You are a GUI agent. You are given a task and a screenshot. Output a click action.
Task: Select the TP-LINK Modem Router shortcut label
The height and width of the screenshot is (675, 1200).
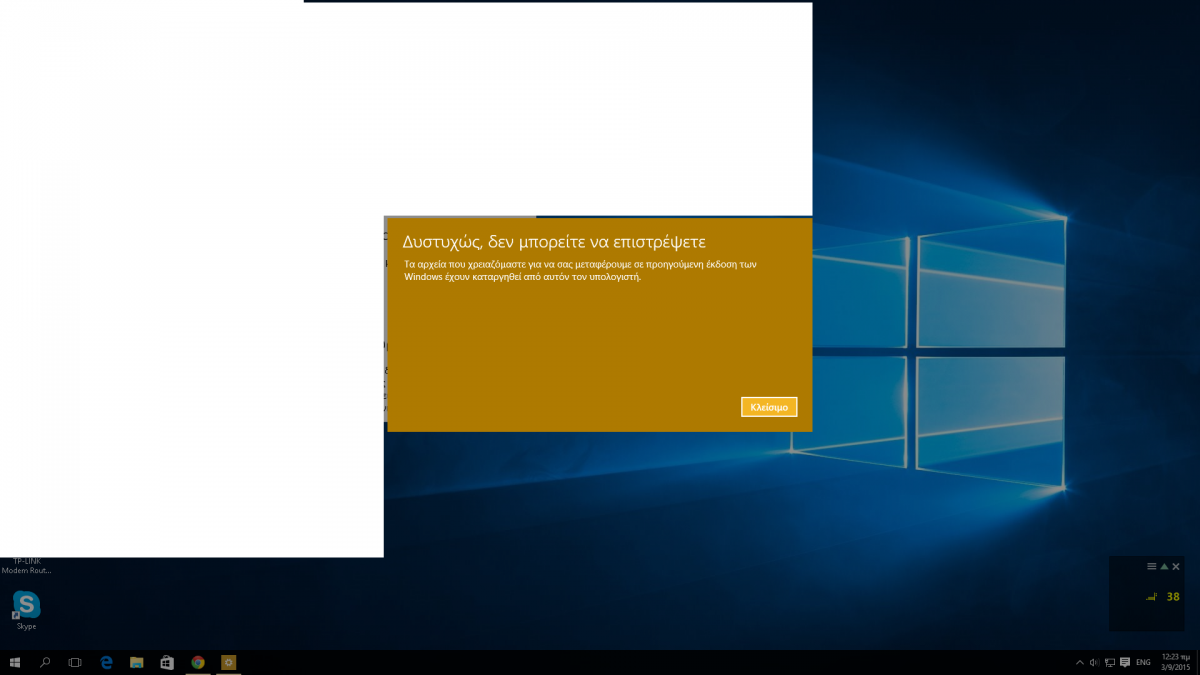(27, 566)
